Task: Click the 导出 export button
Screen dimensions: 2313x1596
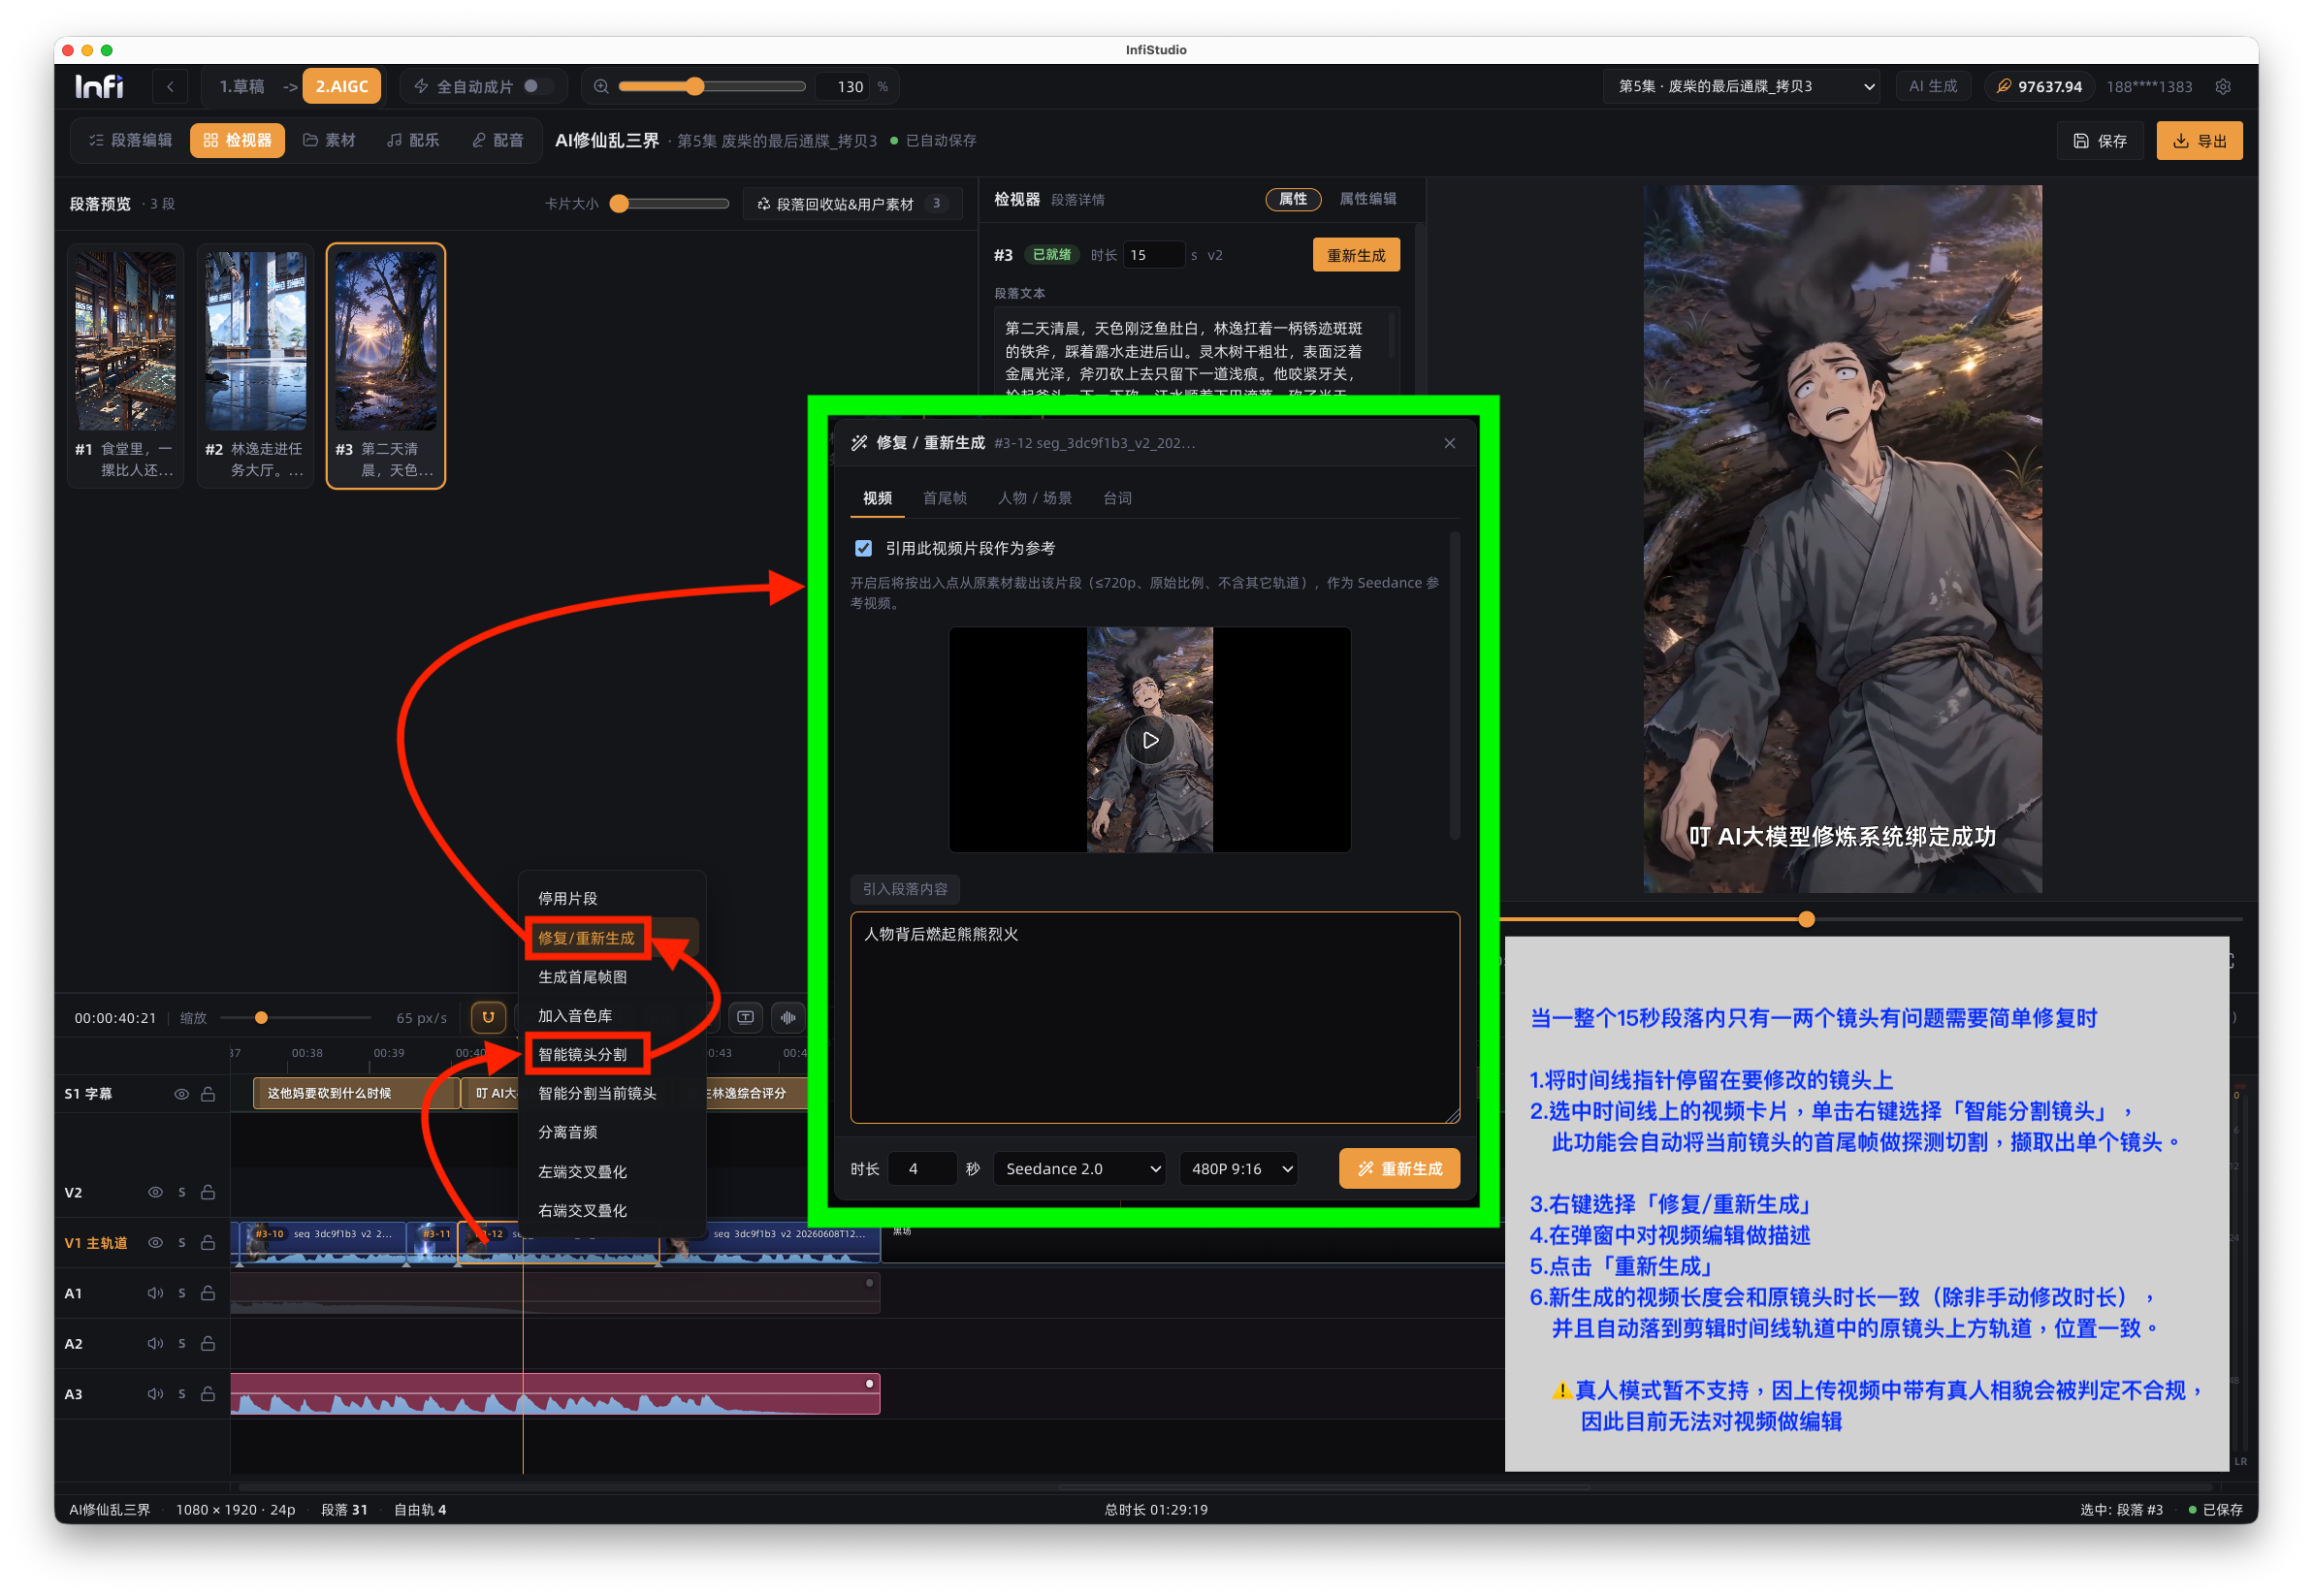Action: click(2199, 141)
